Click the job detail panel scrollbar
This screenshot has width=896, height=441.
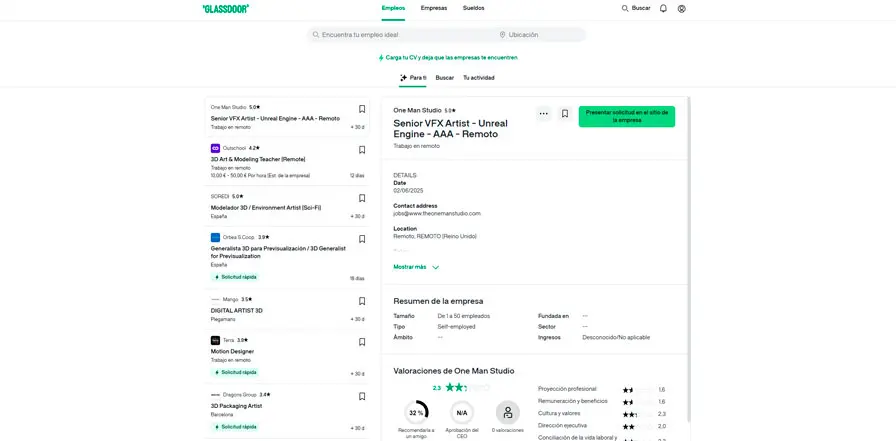click(x=689, y=260)
